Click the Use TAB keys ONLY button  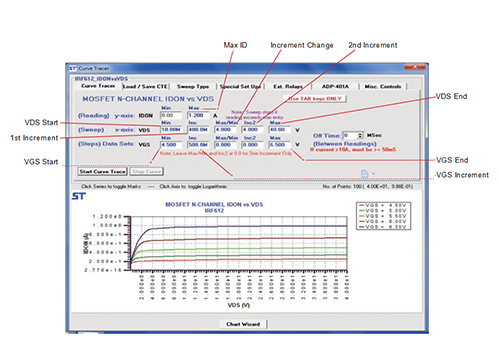(x=315, y=99)
